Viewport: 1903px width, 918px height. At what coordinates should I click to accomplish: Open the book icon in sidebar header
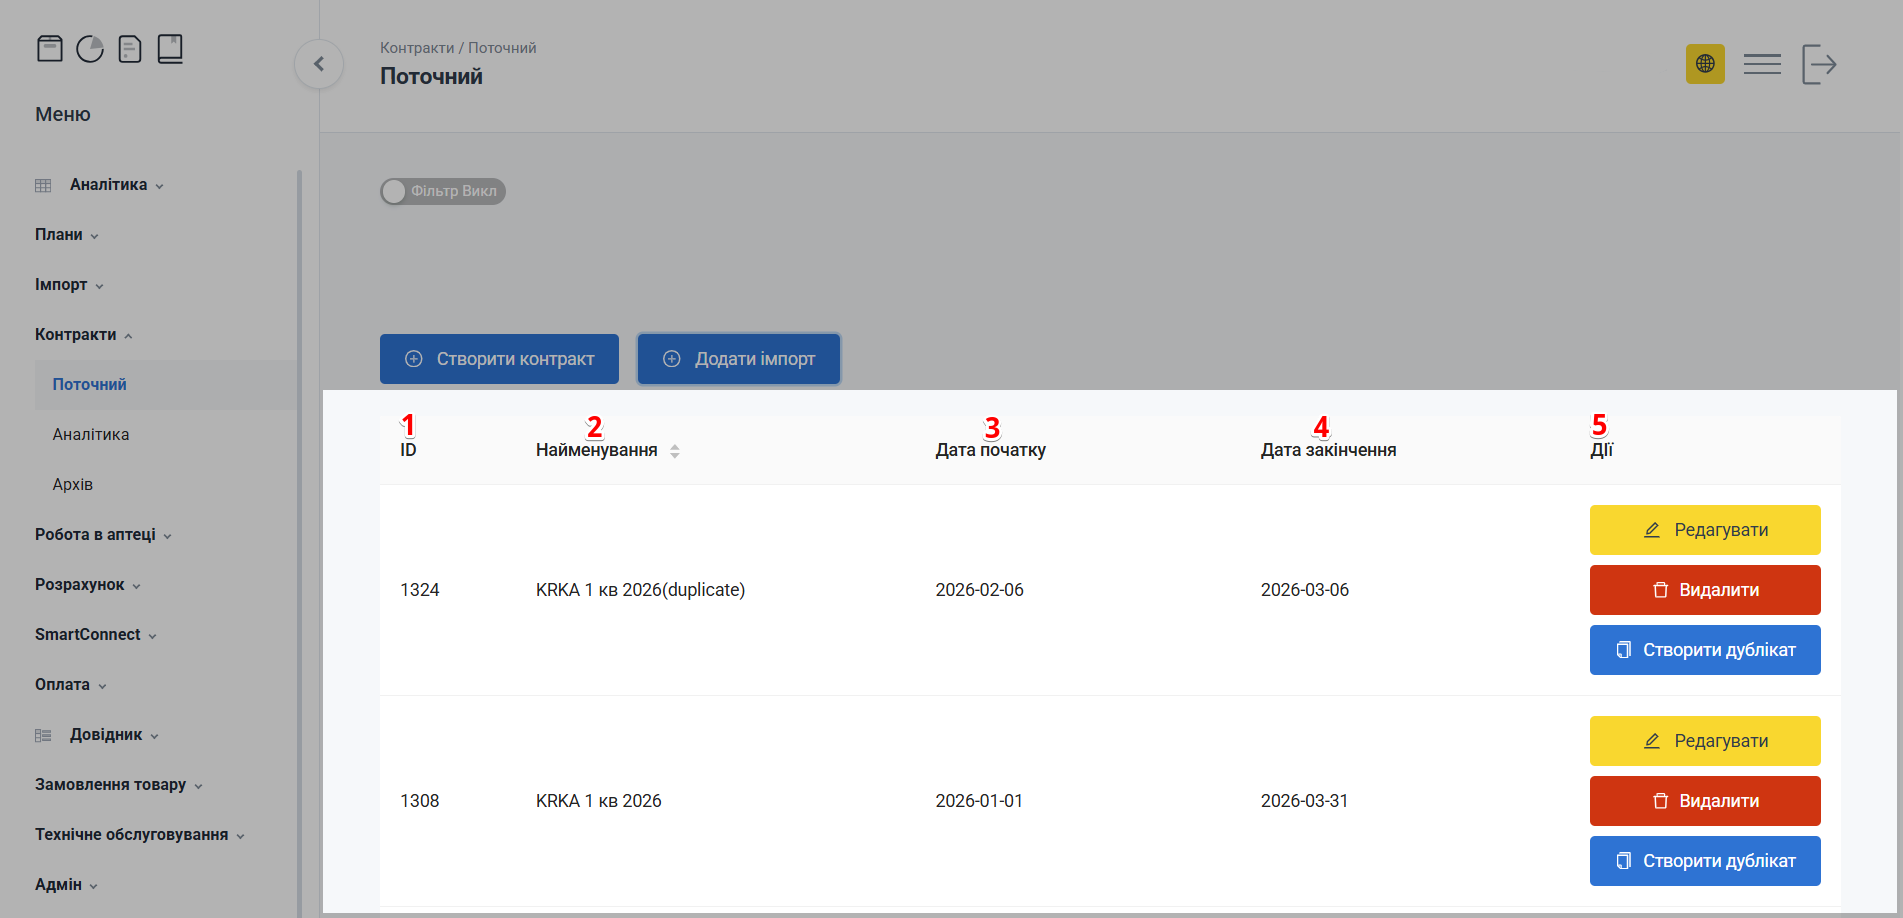(x=170, y=49)
